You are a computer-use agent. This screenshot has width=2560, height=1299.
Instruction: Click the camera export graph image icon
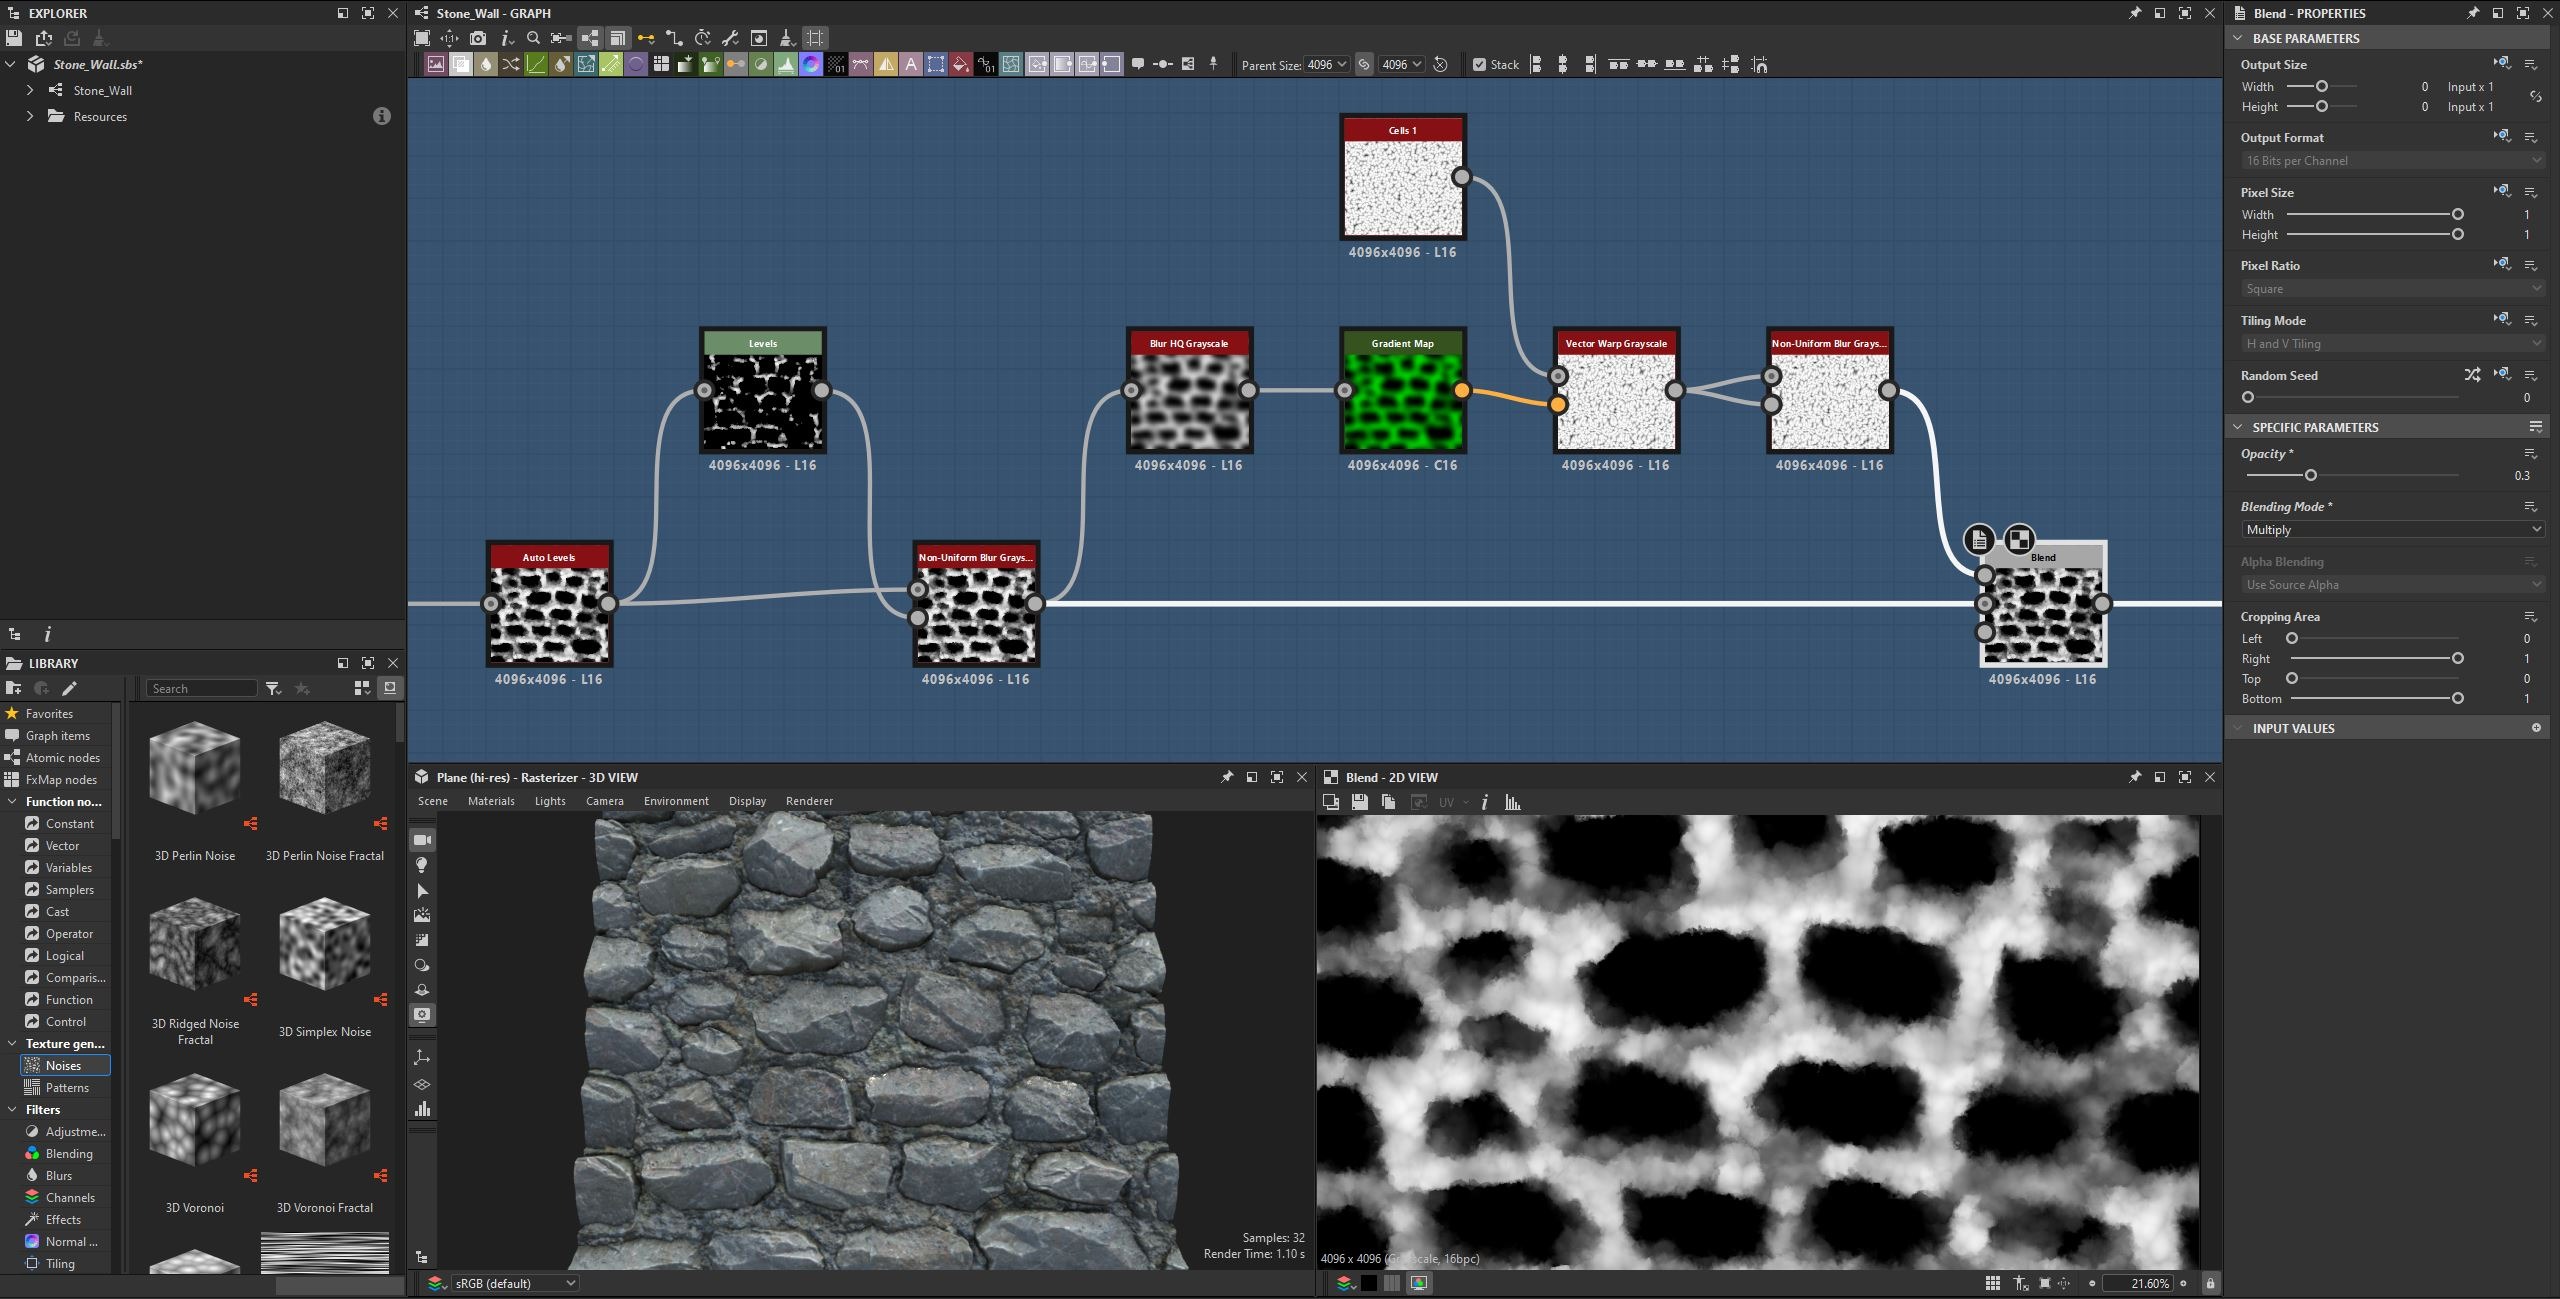pyautogui.click(x=478, y=38)
